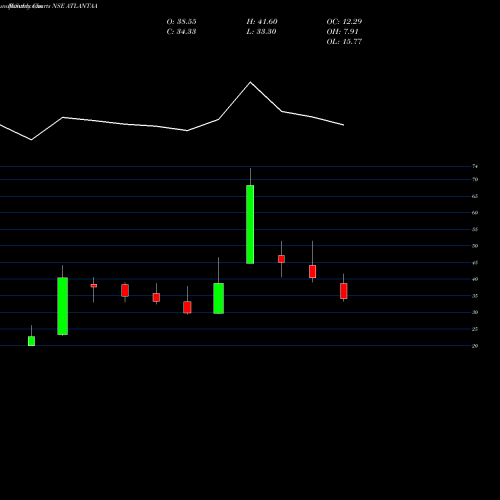Click the 74 price axis label

475,166
